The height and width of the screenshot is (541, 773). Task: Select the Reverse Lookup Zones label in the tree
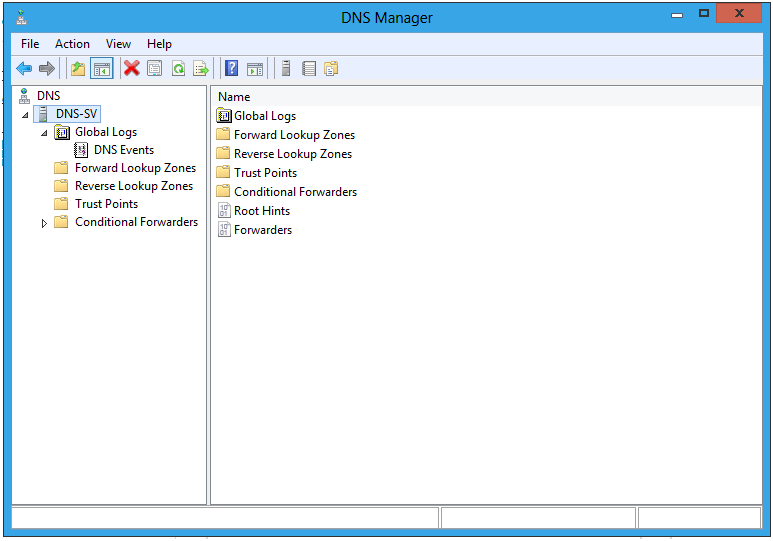pos(134,186)
